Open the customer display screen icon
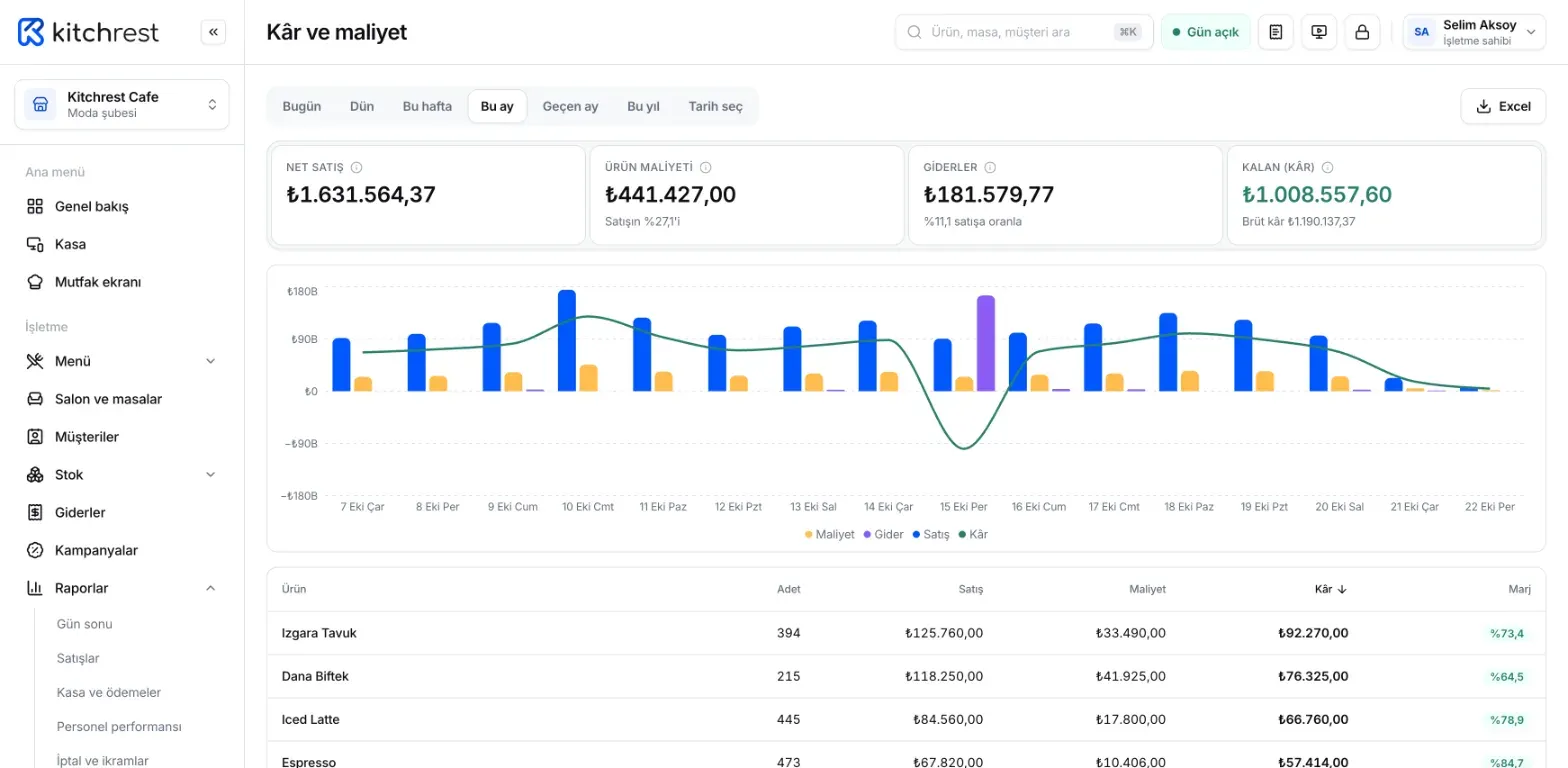This screenshot has height=768, width=1568. [x=1319, y=32]
